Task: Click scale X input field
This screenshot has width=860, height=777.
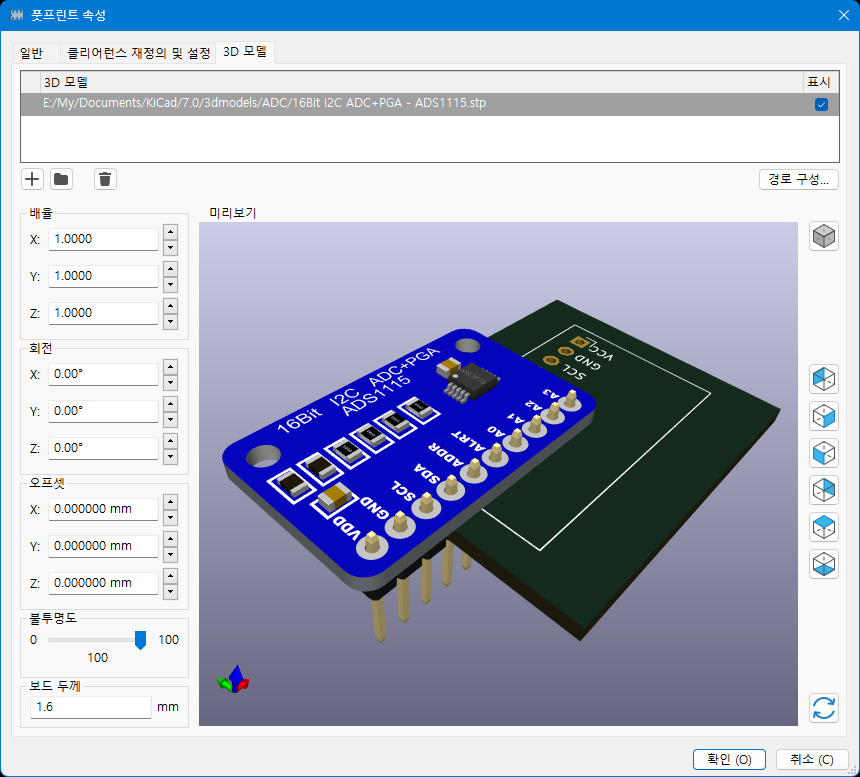Action: click(103, 239)
